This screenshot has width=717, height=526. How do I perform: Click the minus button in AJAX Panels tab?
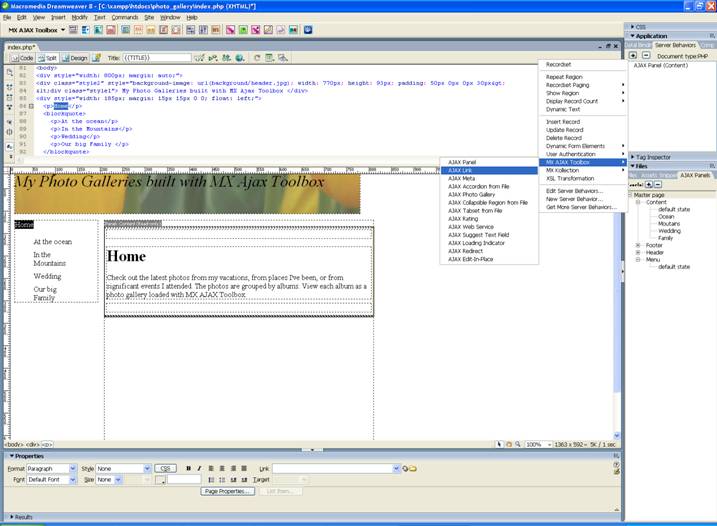[658, 185]
